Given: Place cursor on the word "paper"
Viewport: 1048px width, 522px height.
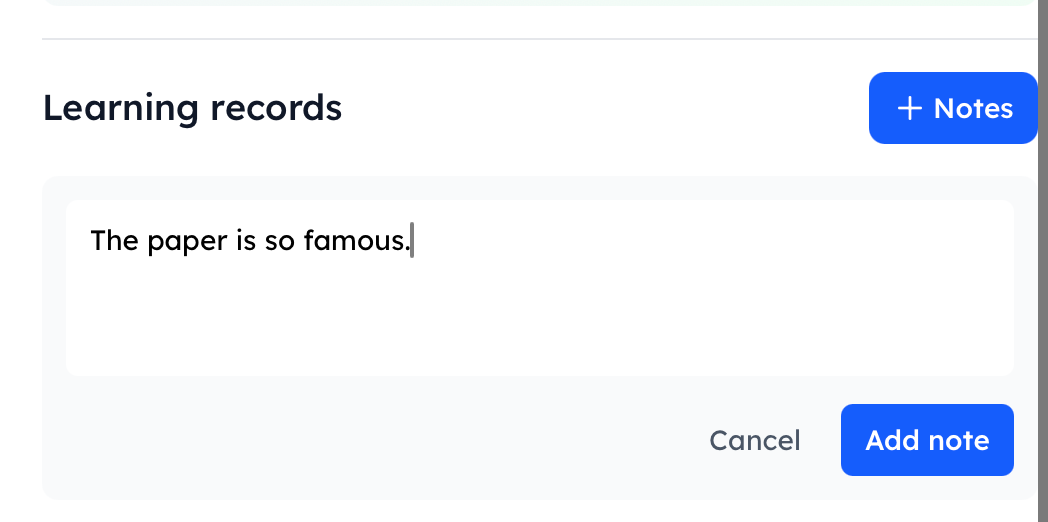Looking at the screenshot, I should (x=188, y=241).
